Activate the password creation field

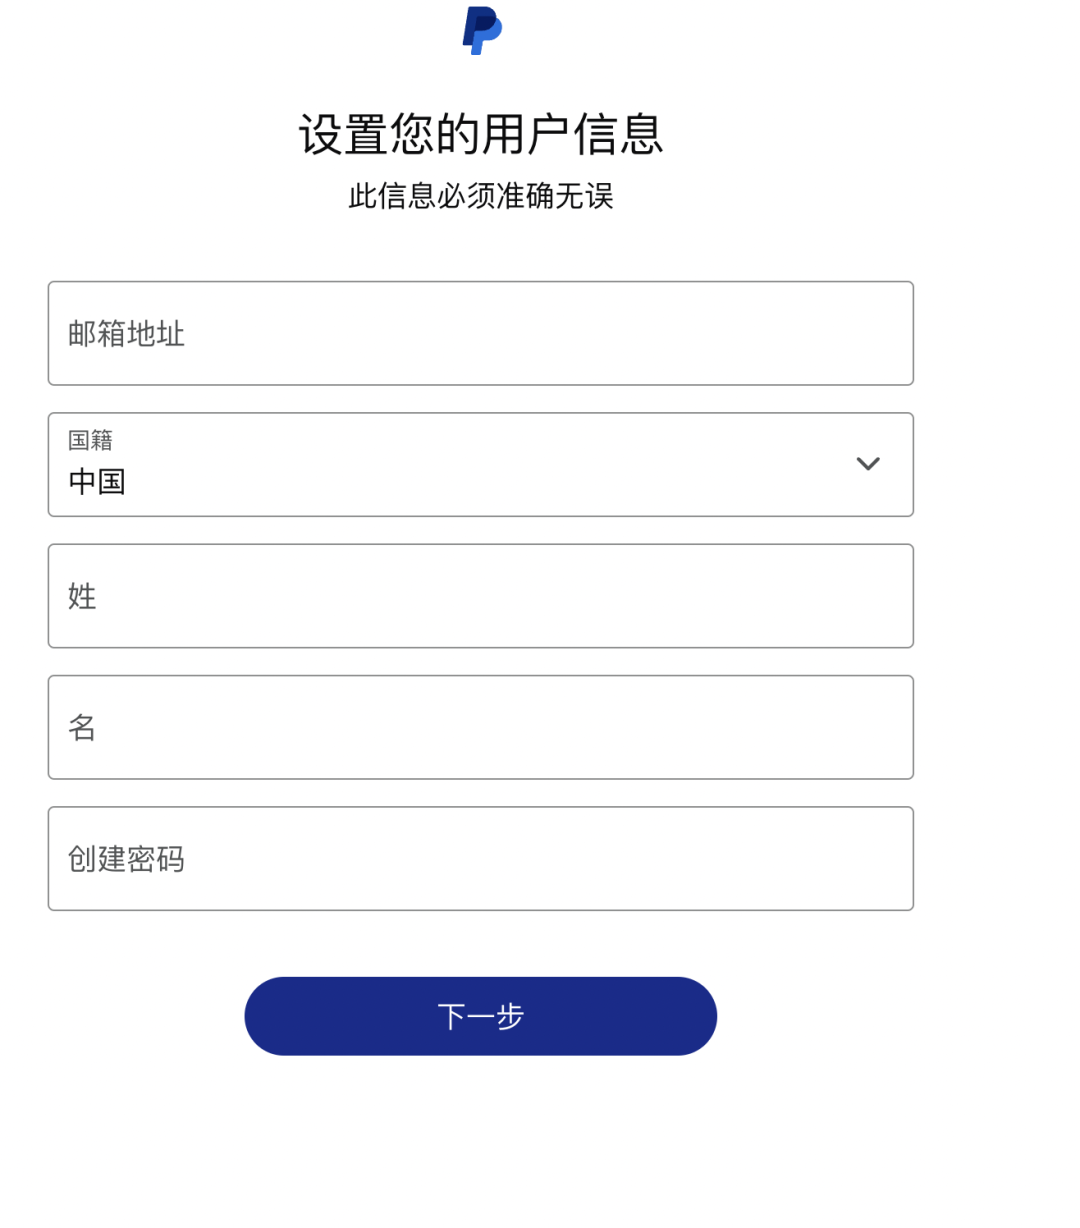pyautogui.click(x=480, y=858)
